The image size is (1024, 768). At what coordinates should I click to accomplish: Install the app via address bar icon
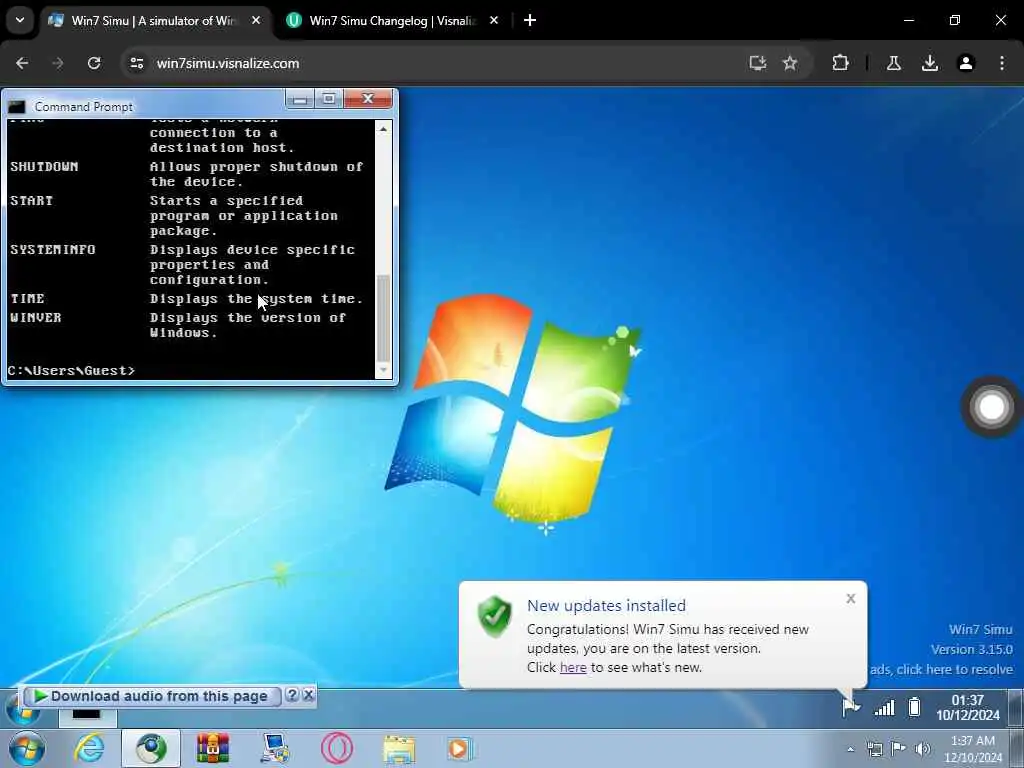coord(758,63)
